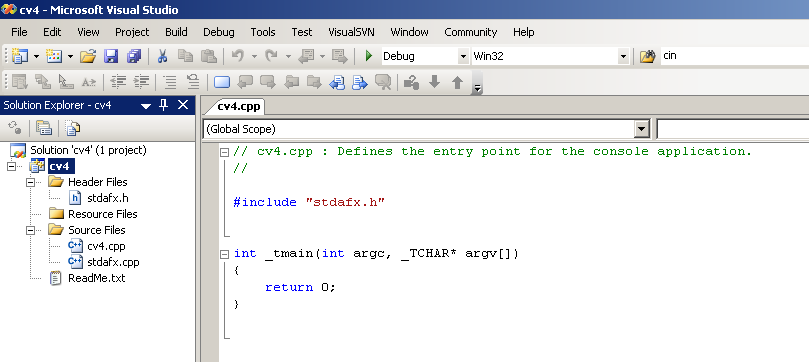Open the Add New Item dropdown arrow
This screenshot has height=362, width=809.
[x=70, y=56]
